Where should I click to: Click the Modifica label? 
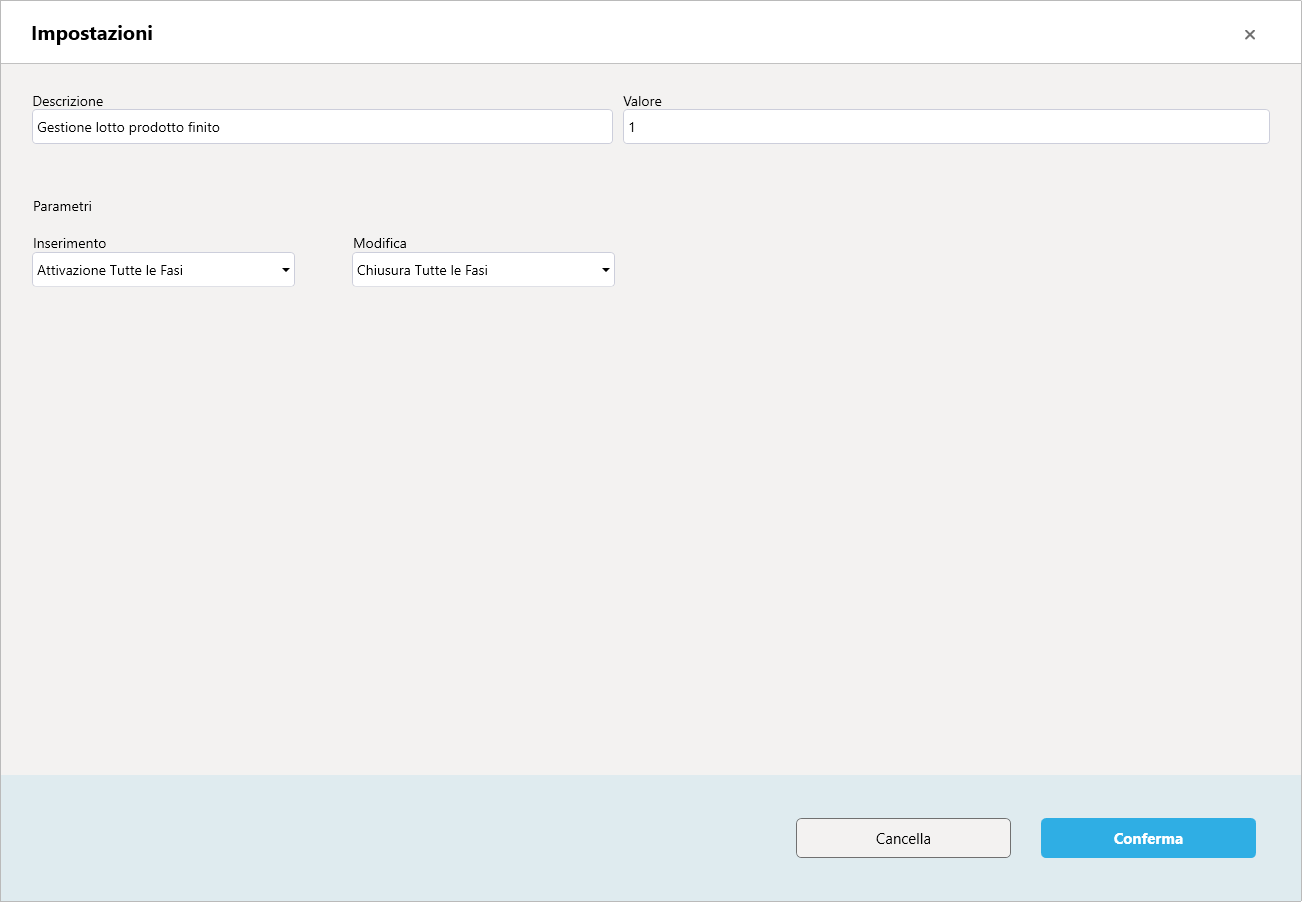(380, 243)
